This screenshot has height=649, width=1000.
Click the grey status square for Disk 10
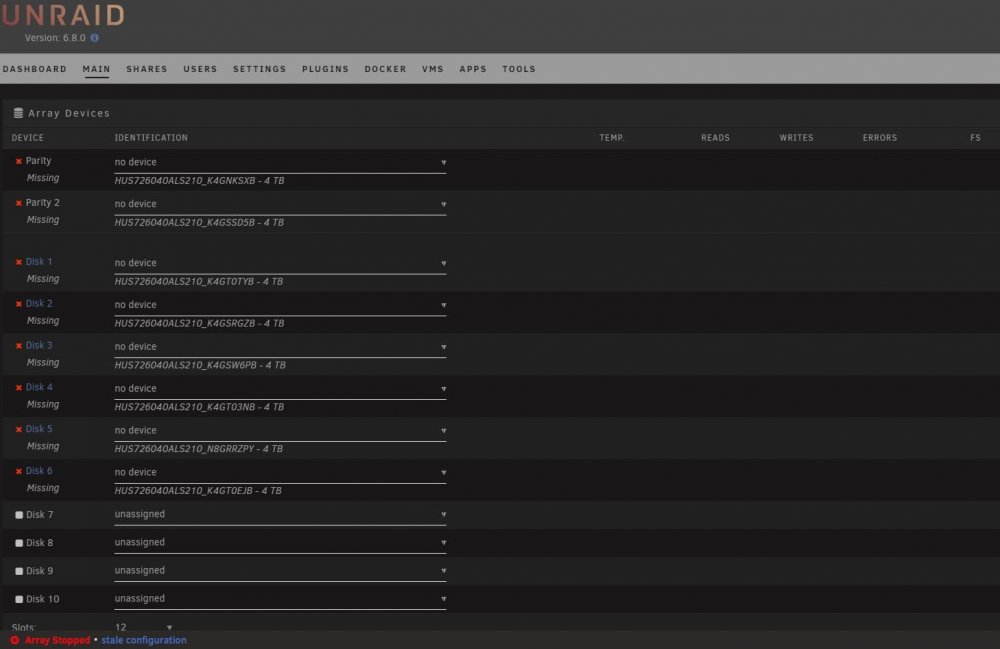(x=19, y=599)
